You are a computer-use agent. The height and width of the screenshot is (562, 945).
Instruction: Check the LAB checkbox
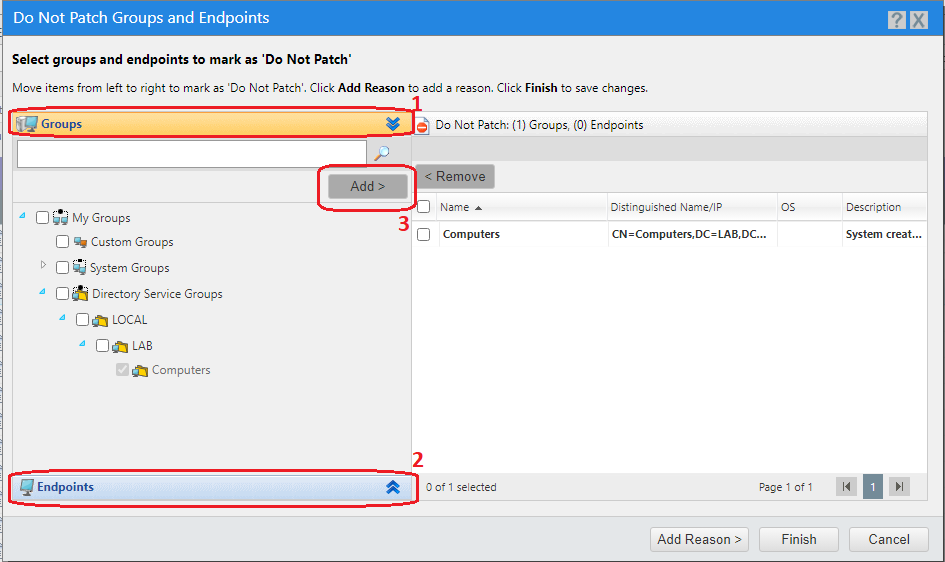tap(102, 345)
